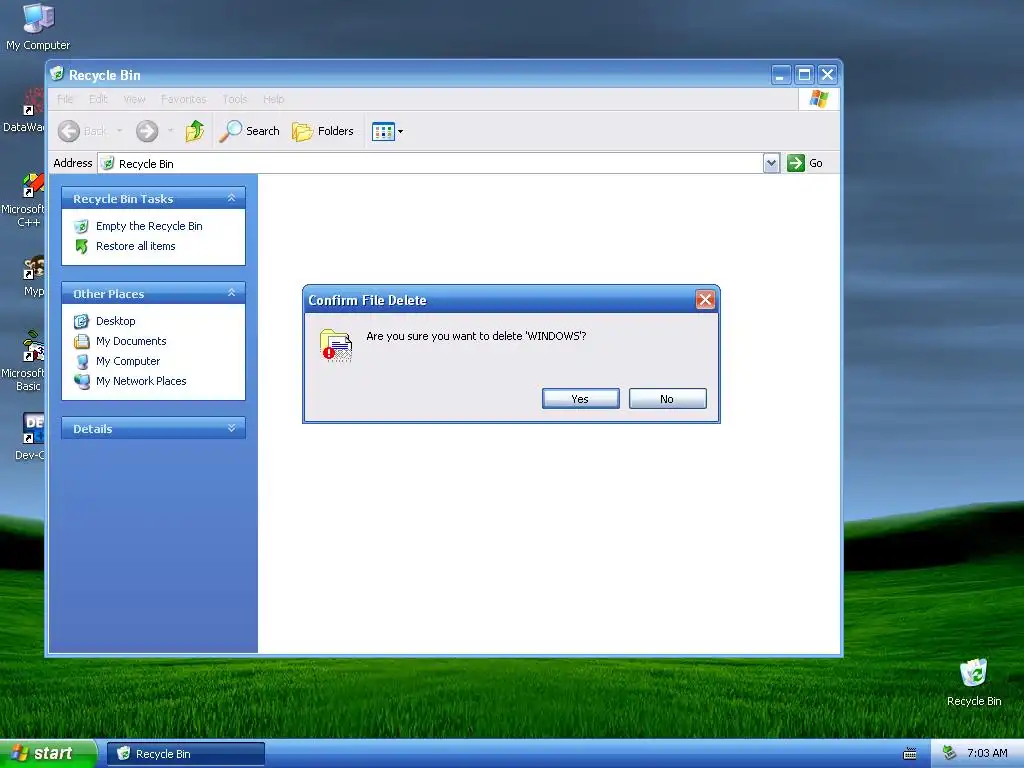Go up one folder level icon
Viewport: 1024px width, 768px height.
[x=195, y=131]
